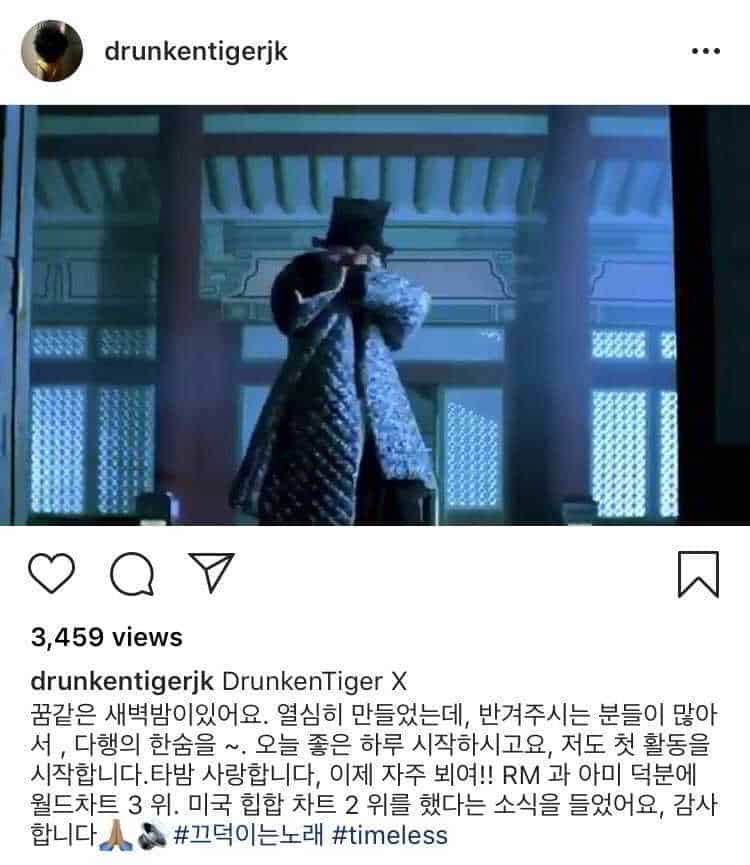
Task: Open comments via the speech bubble icon
Action: [x=132, y=574]
